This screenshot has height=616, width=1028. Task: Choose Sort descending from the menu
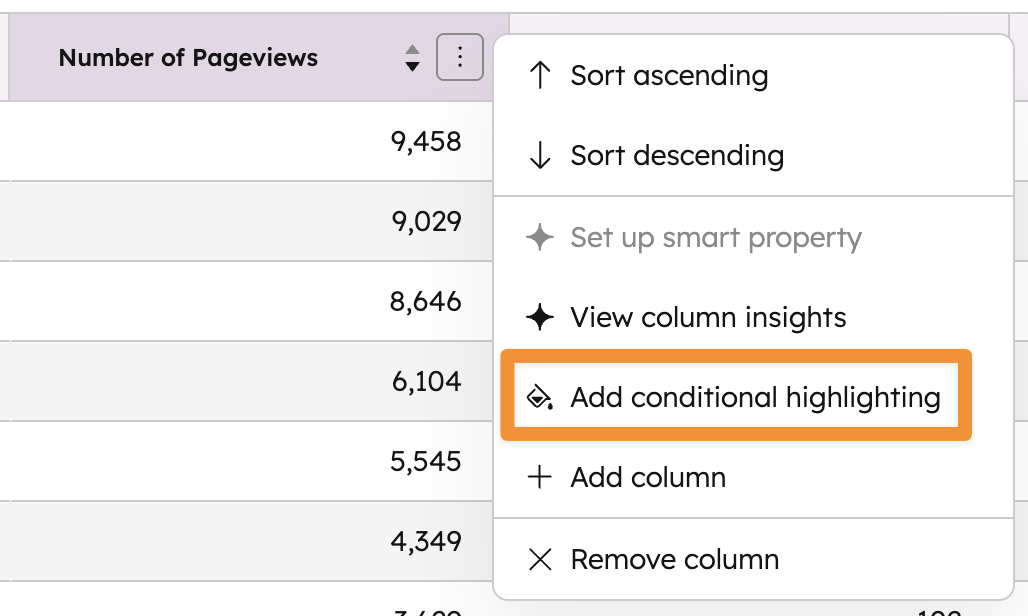(x=677, y=156)
